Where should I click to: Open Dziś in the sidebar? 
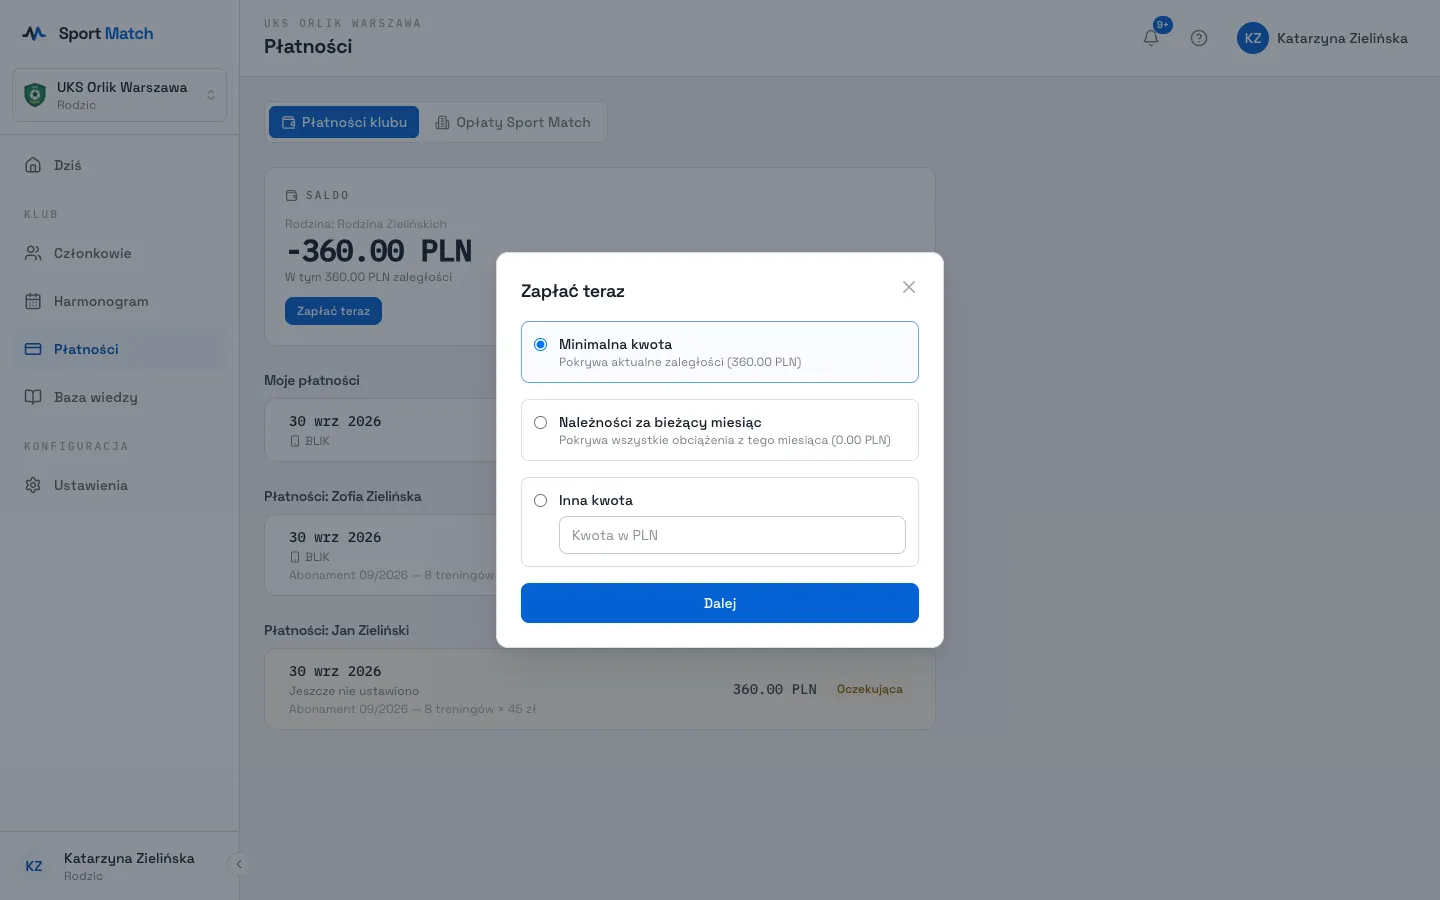[120, 165]
